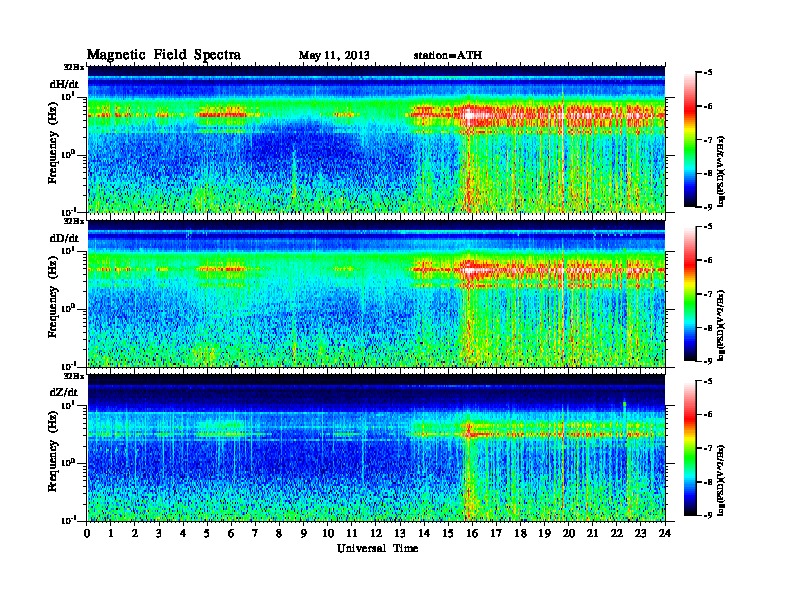Click time axis tick label "15"

pyautogui.click(x=448, y=533)
